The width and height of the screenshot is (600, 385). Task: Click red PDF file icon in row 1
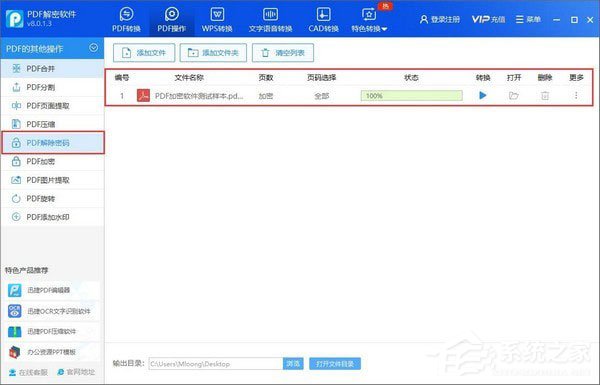click(143, 96)
